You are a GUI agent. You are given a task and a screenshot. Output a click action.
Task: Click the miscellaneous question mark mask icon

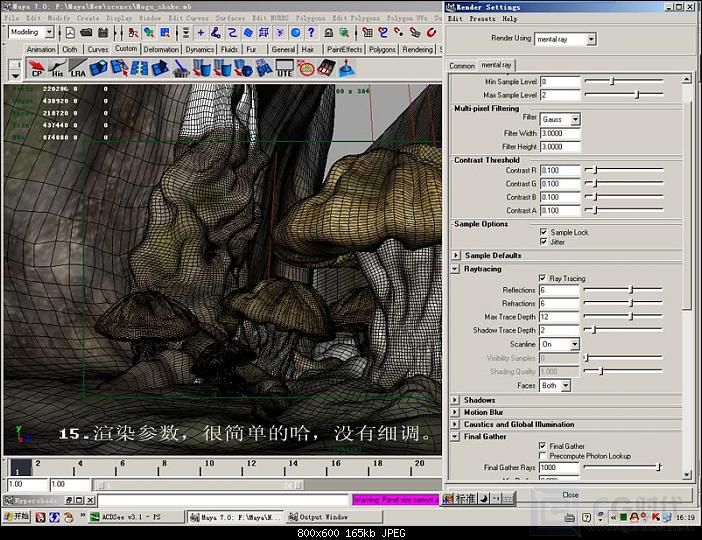pyautogui.click(x=311, y=33)
